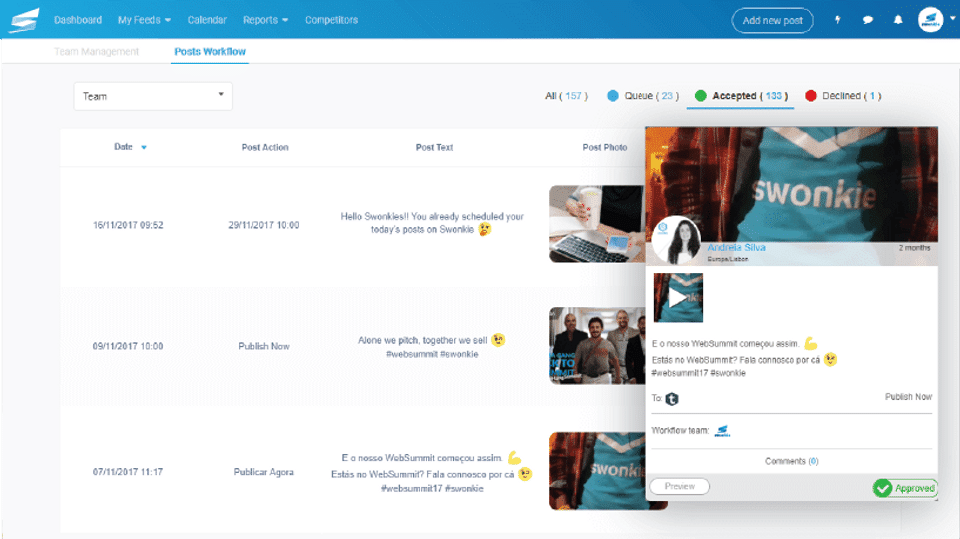Click the popup's #websummit17 #swonkie hashtags
The height and width of the screenshot is (539, 960).
[x=699, y=373]
